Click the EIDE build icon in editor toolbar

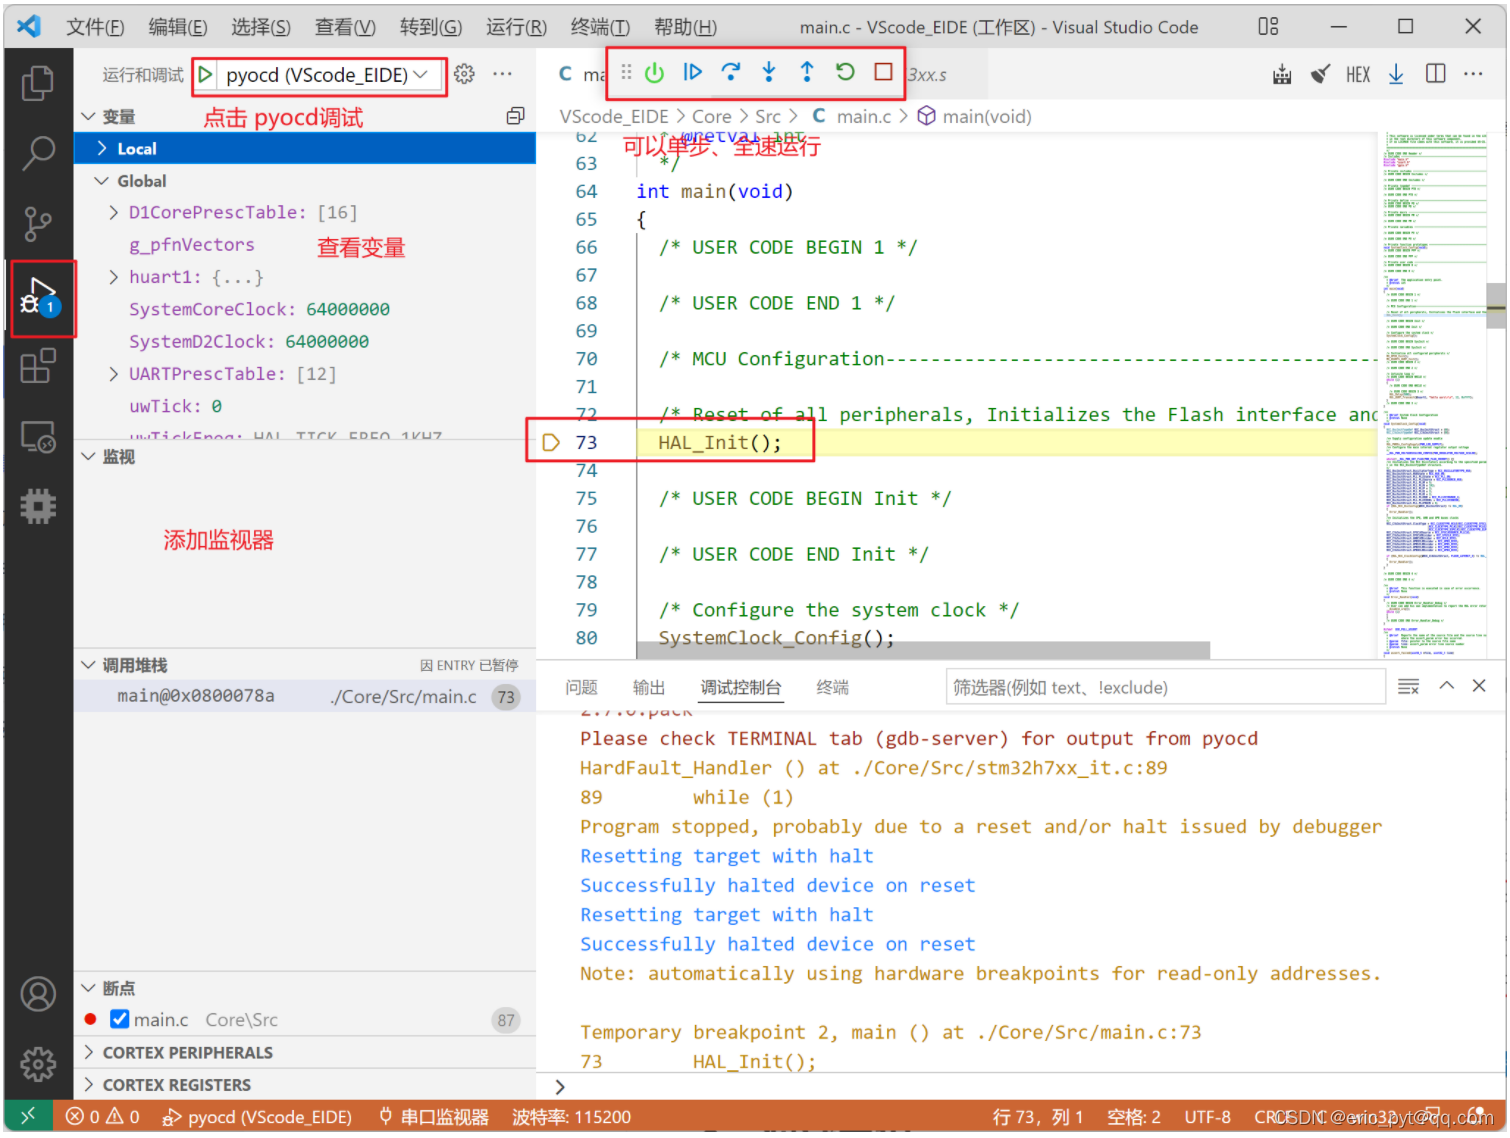tap(1282, 74)
